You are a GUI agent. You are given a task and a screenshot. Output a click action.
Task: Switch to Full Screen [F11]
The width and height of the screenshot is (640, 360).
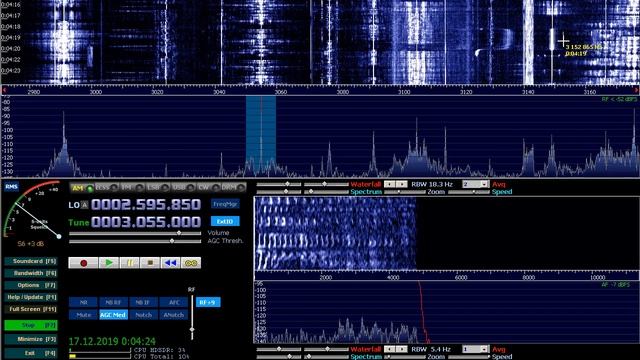click(31, 309)
